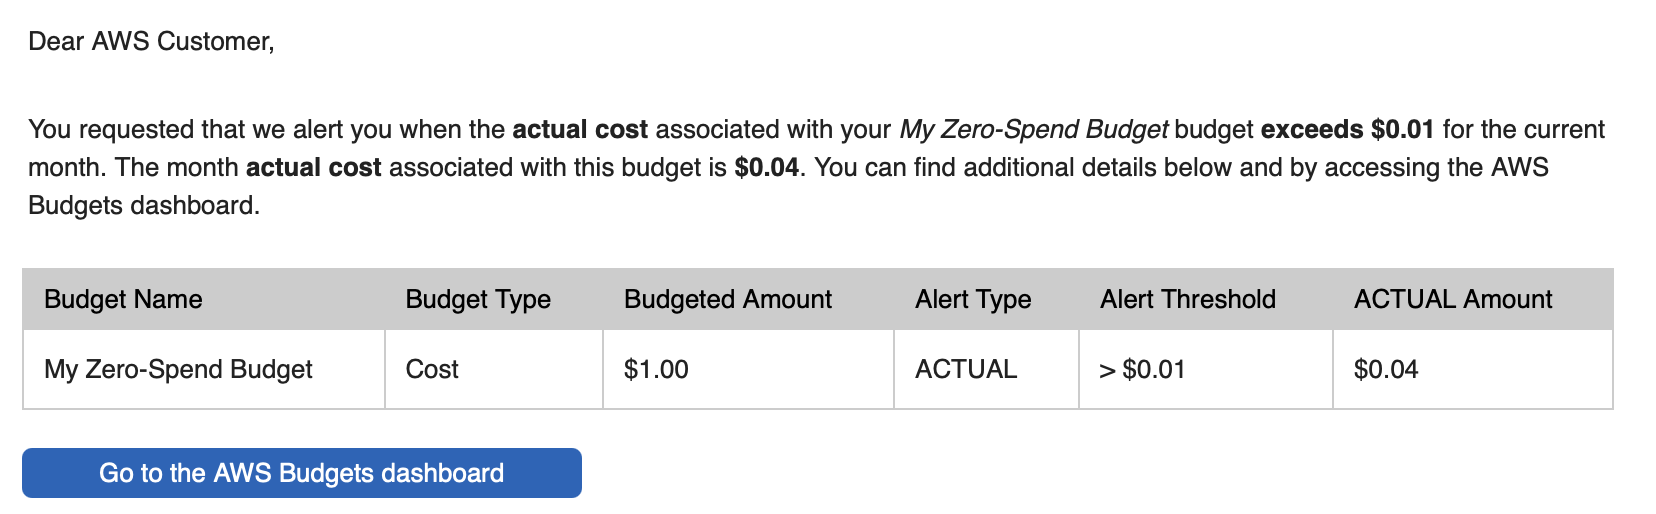Click the Go to the AWS Budgets dashboard button
The image size is (1656, 514).
pos(301,473)
